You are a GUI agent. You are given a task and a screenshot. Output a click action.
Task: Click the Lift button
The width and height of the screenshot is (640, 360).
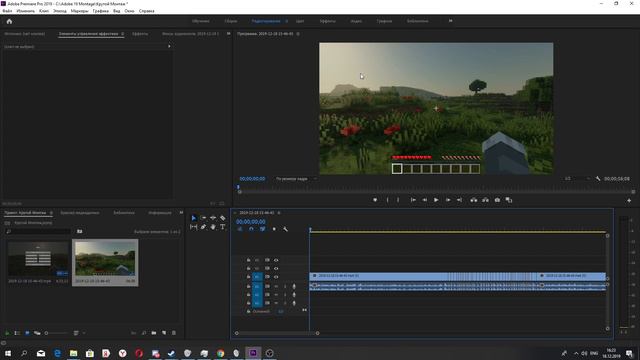(x=473, y=200)
